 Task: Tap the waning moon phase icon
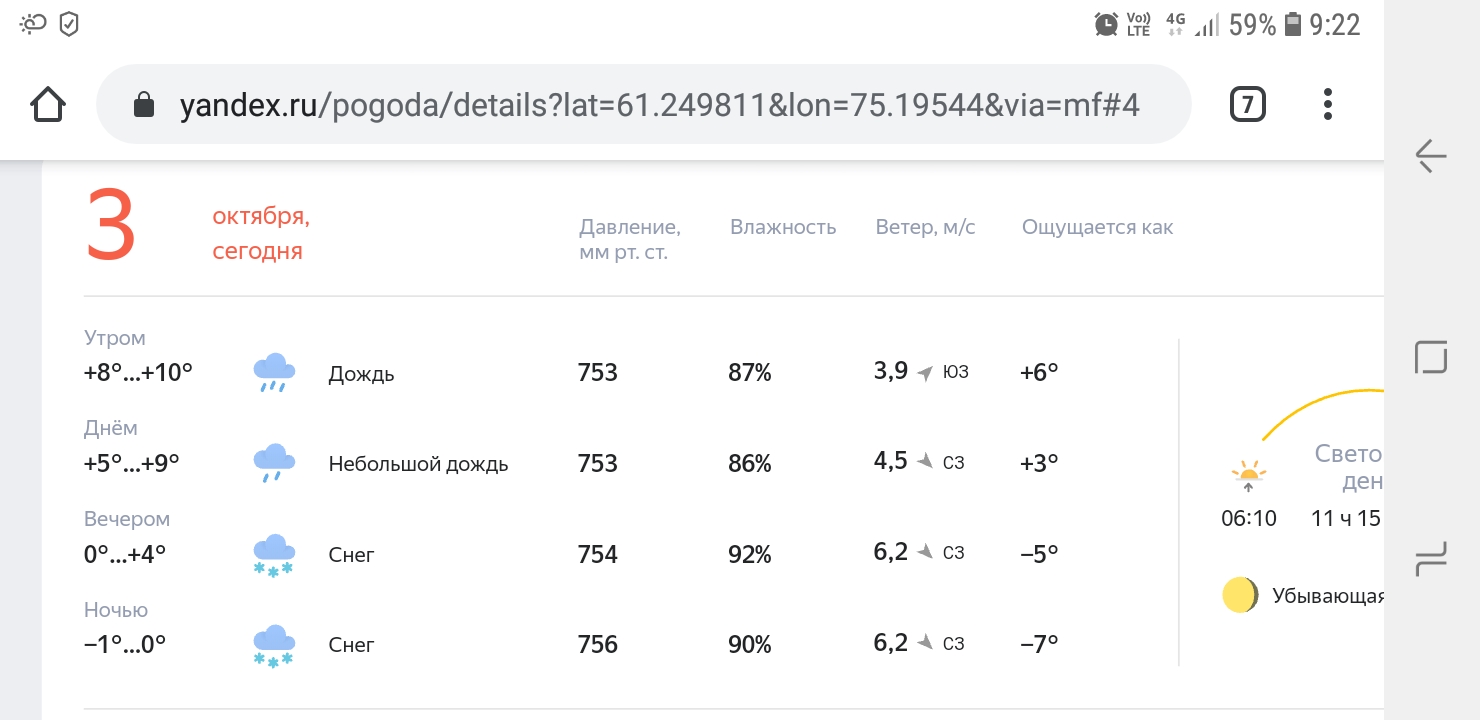tap(1240, 596)
